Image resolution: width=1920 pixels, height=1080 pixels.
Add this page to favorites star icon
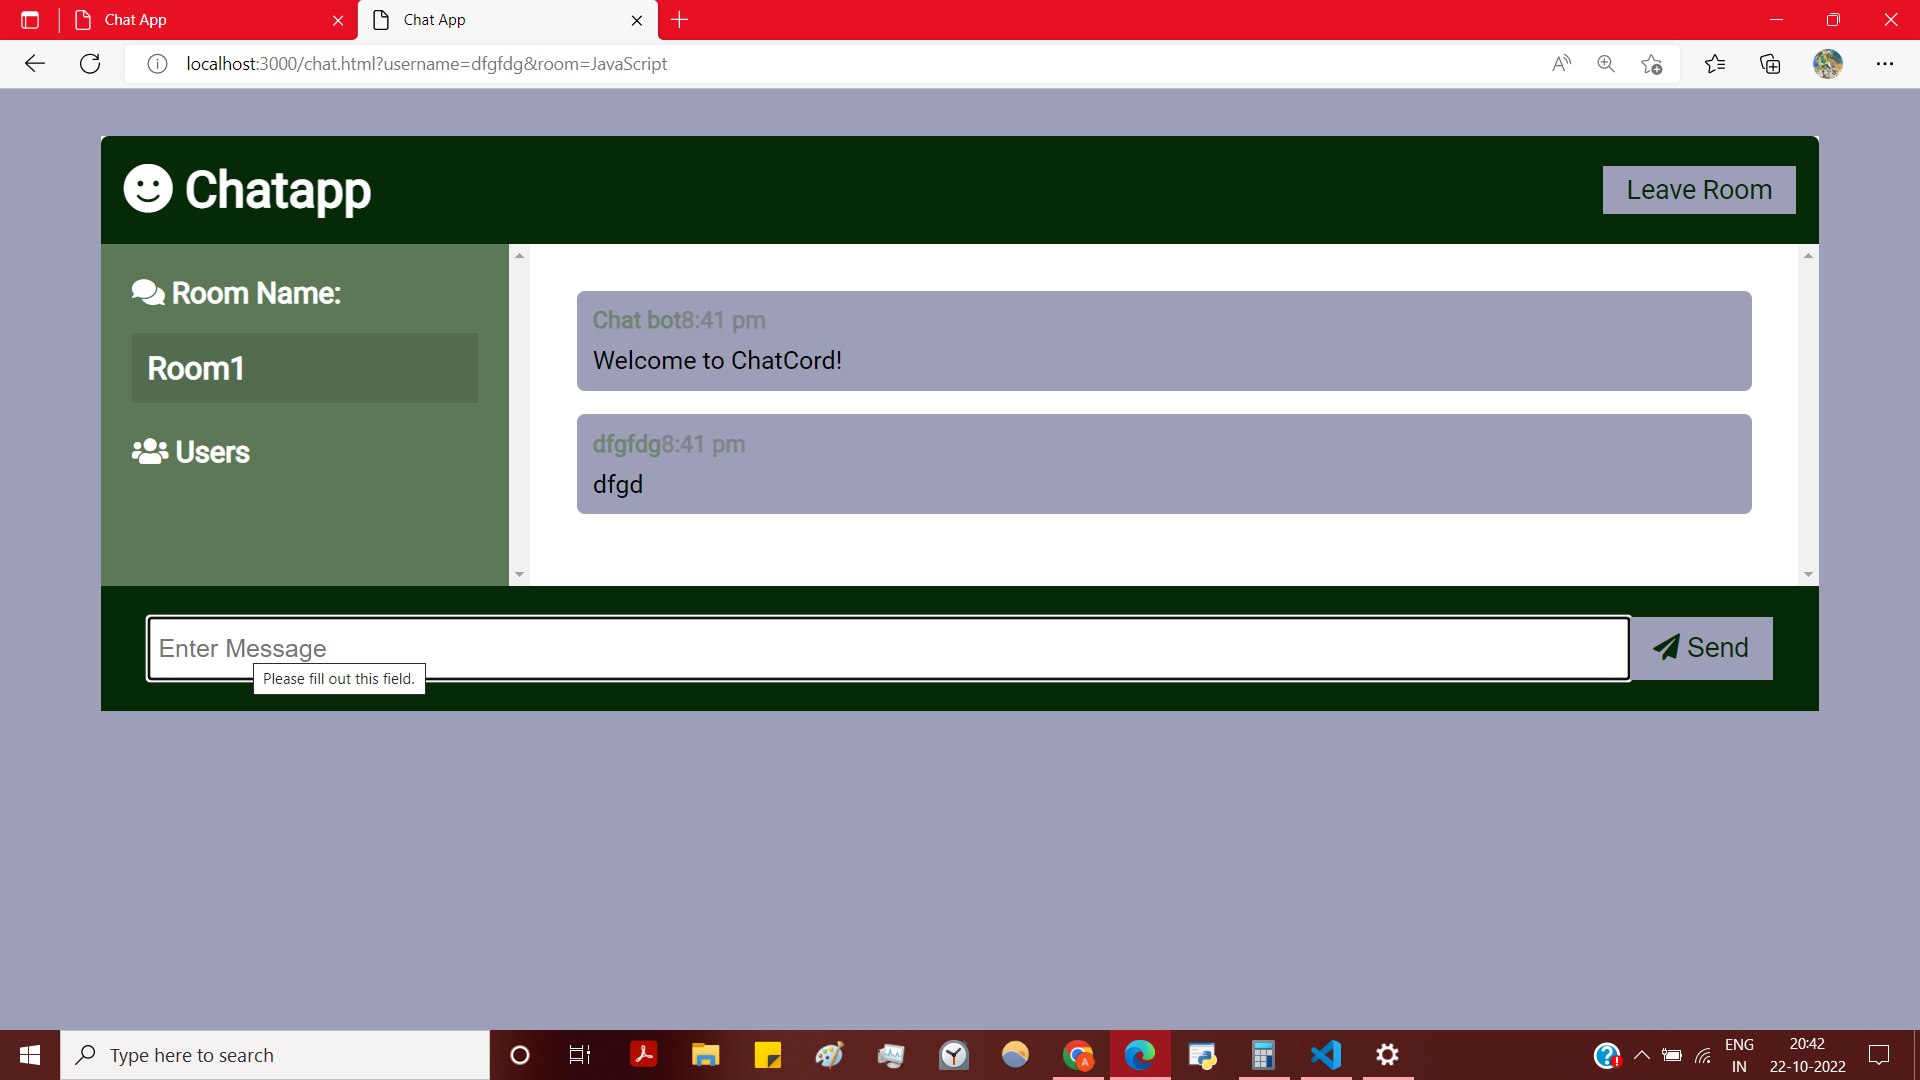coord(1651,64)
